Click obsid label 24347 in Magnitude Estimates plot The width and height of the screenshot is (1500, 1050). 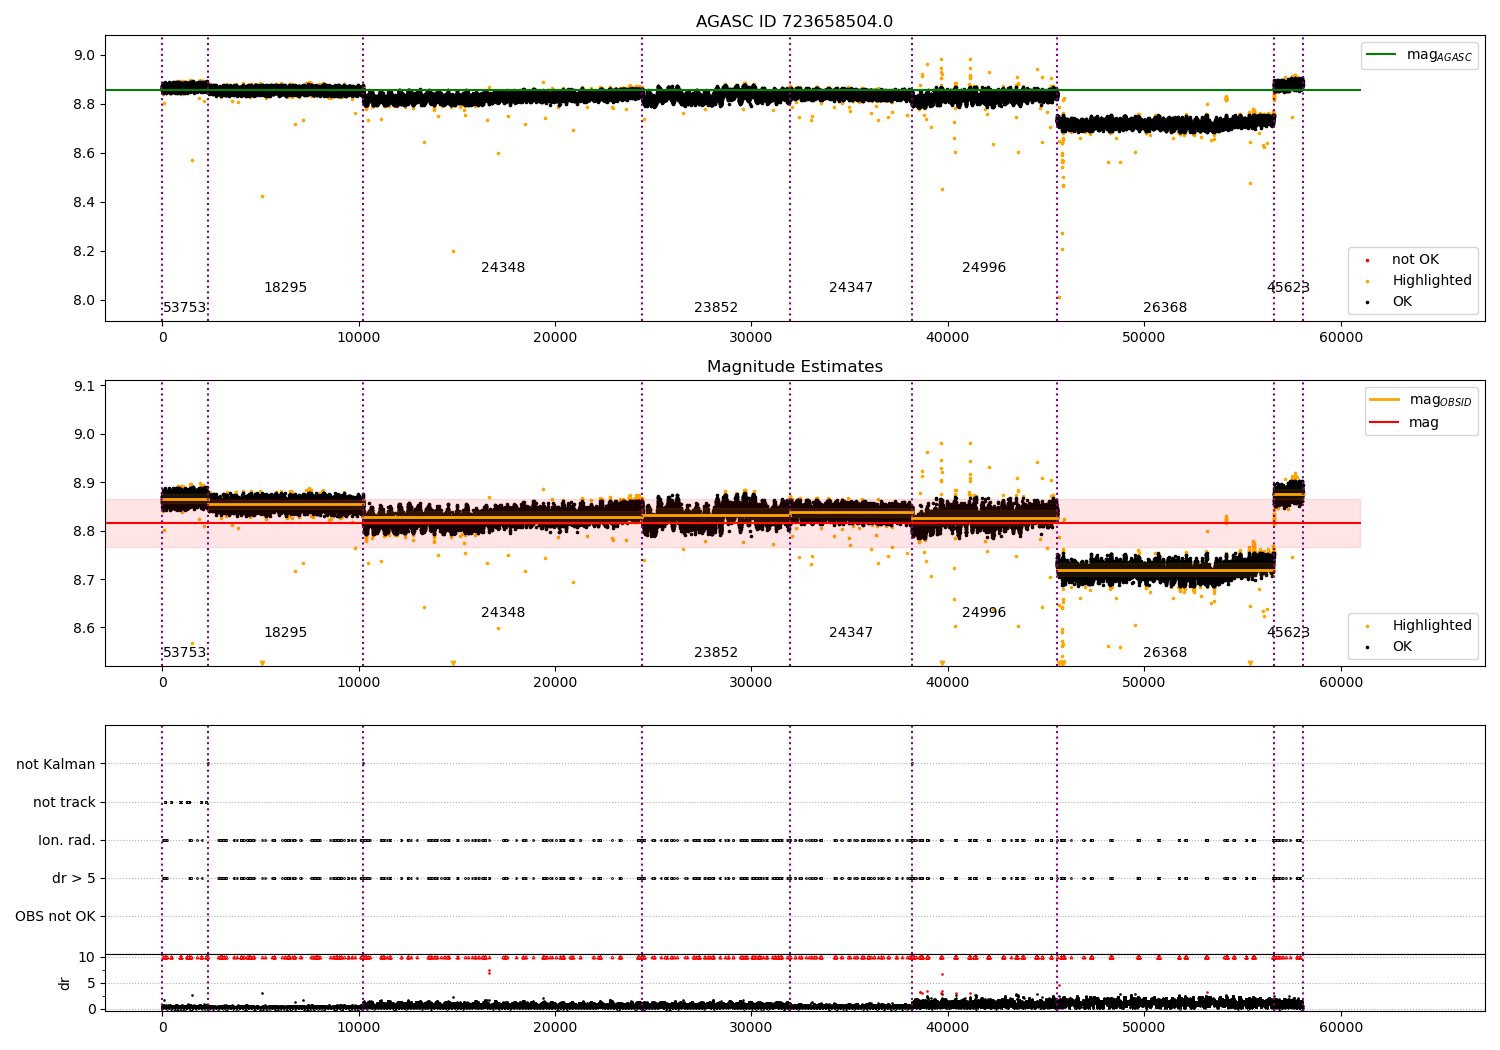(851, 633)
